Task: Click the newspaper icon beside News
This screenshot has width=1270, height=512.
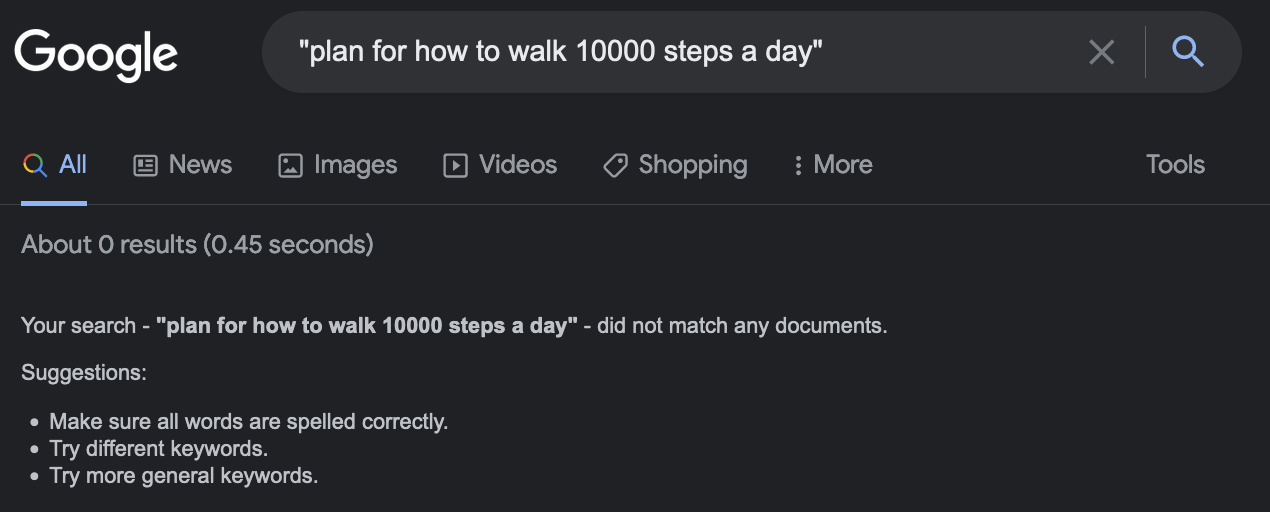Action: 145,165
